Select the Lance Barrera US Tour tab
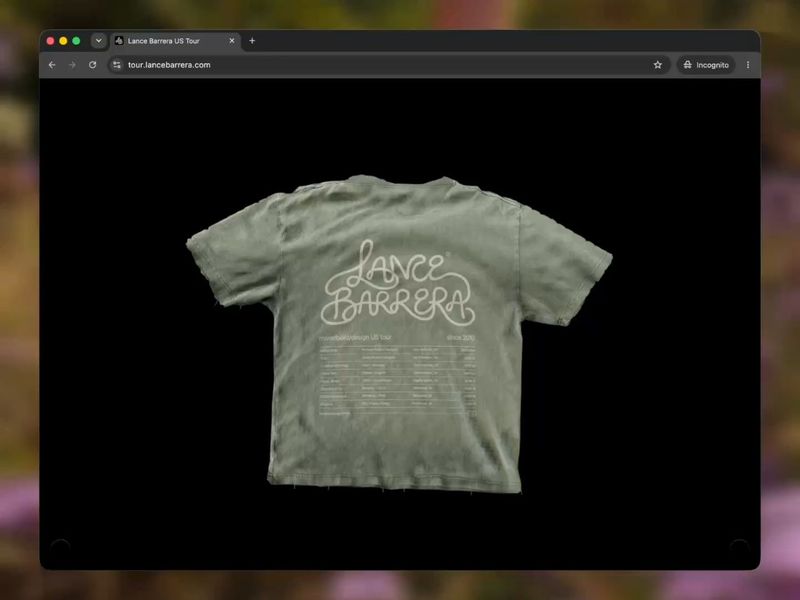Viewport: 800px width, 600px height. [x=175, y=41]
